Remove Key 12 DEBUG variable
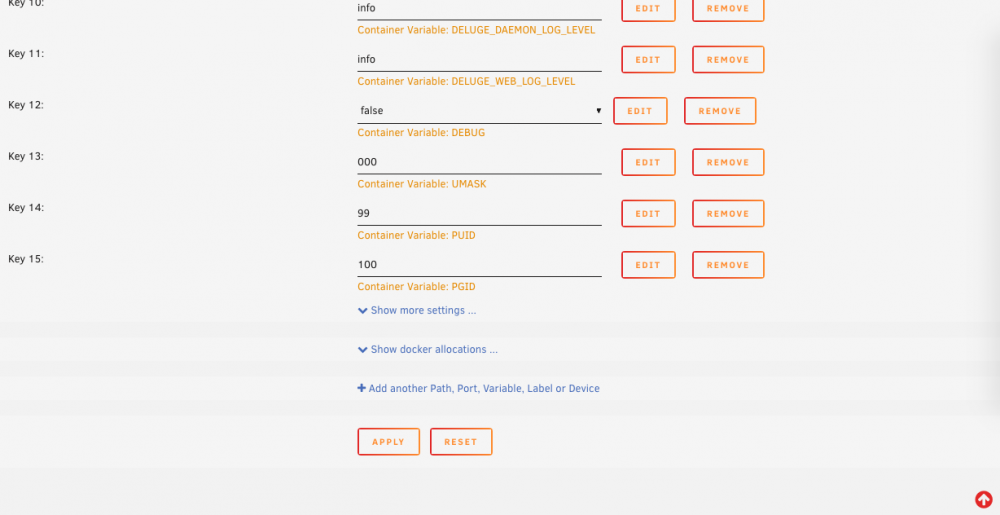 [x=719, y=111]
